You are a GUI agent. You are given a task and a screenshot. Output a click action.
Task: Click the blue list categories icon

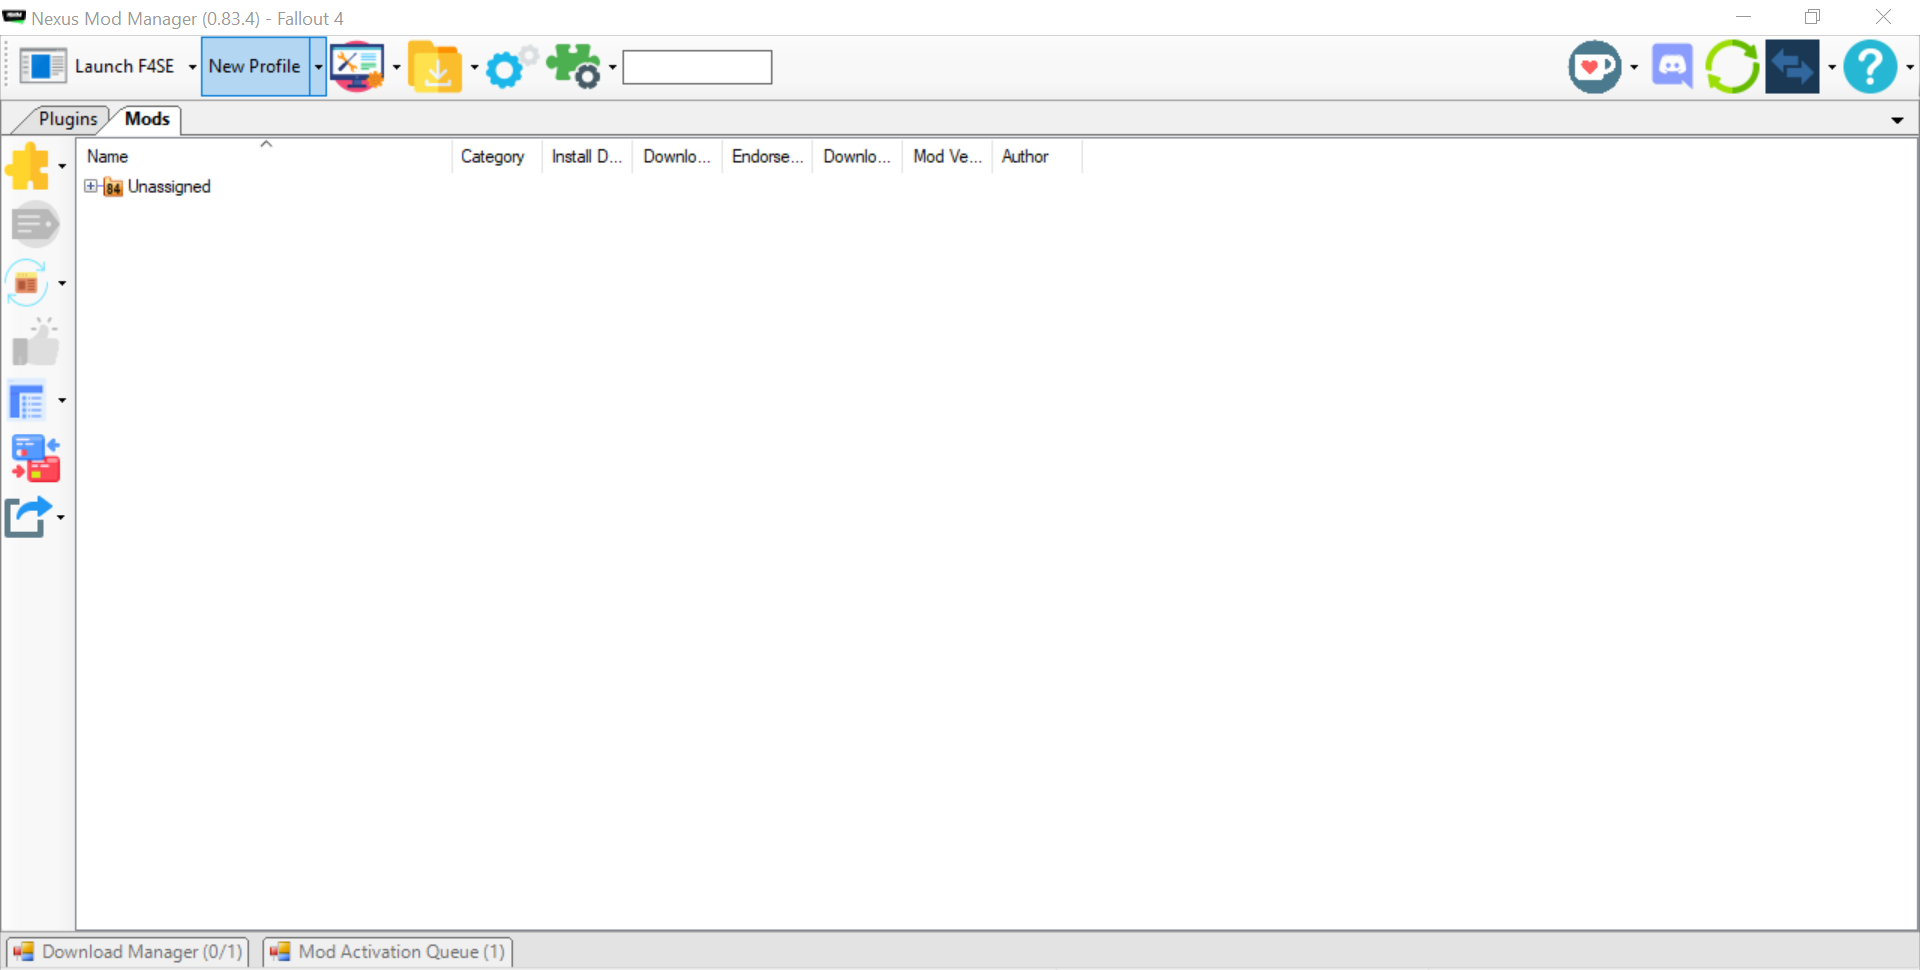(28, 400)
